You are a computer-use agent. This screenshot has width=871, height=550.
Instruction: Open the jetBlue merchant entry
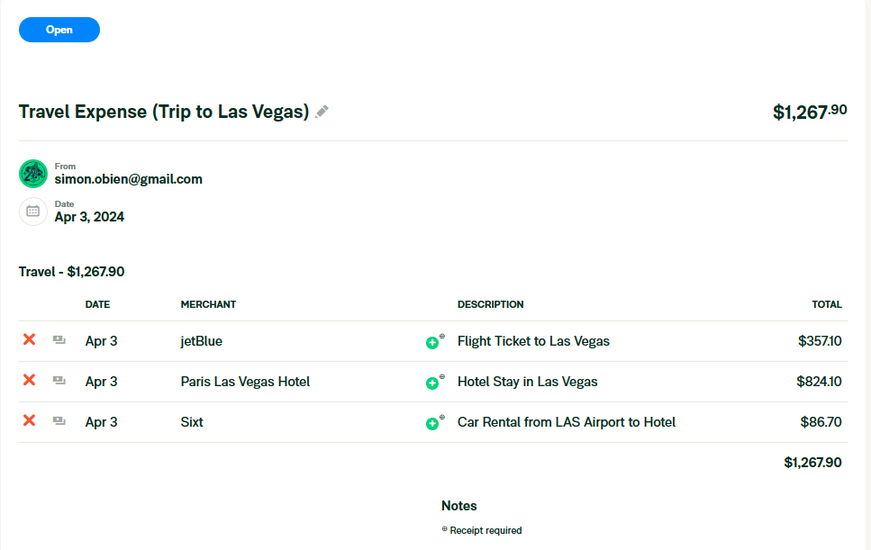click(201, 341)
